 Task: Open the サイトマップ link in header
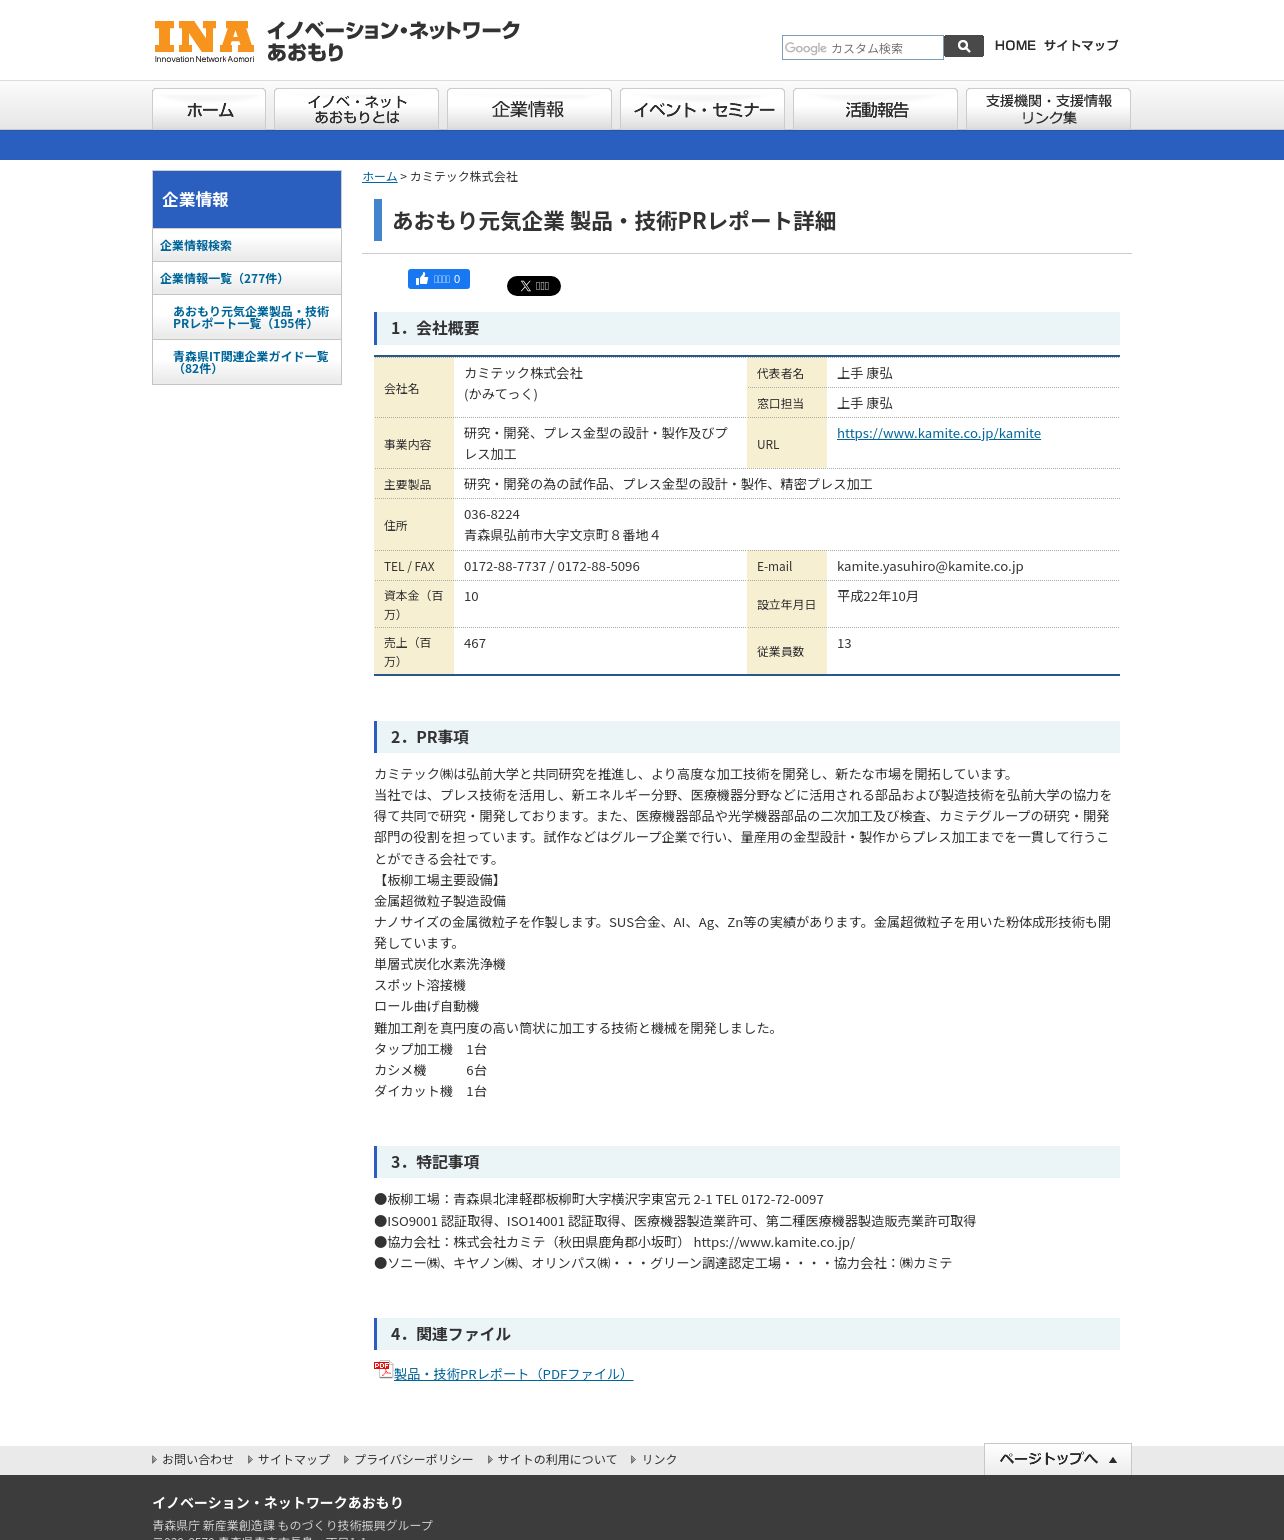(x=1081, y=46)
